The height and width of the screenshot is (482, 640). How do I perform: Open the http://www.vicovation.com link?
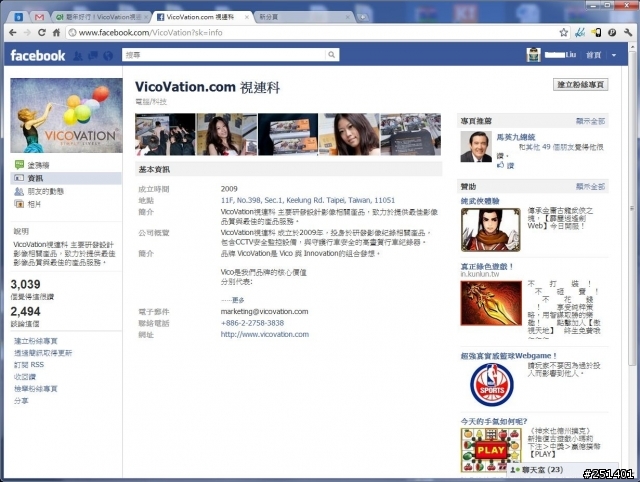[264, 334]
